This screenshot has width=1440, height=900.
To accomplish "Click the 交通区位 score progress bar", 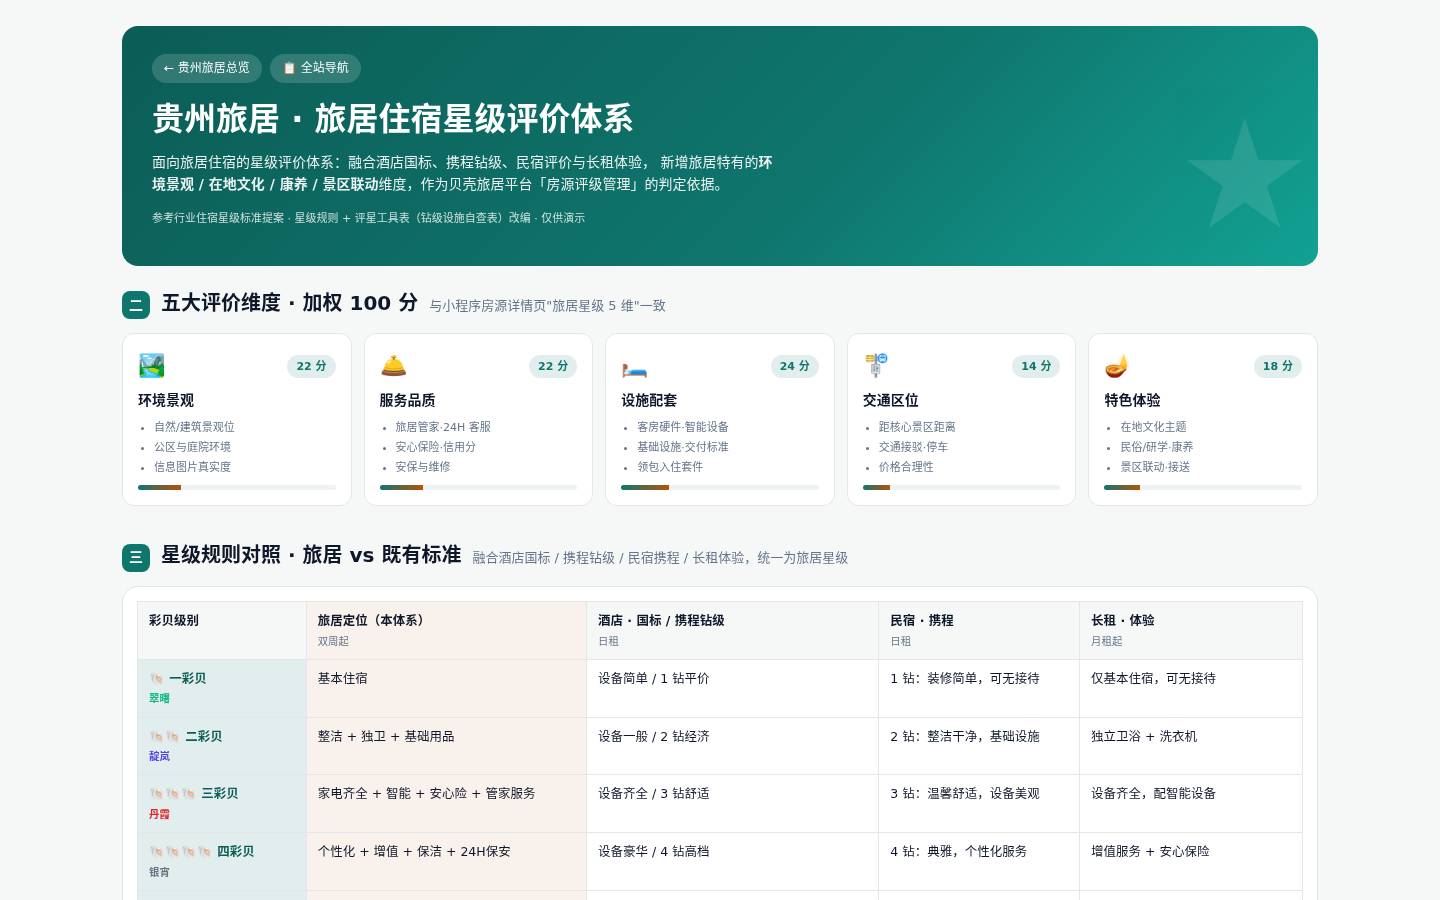I will click(x=961, y=487).
